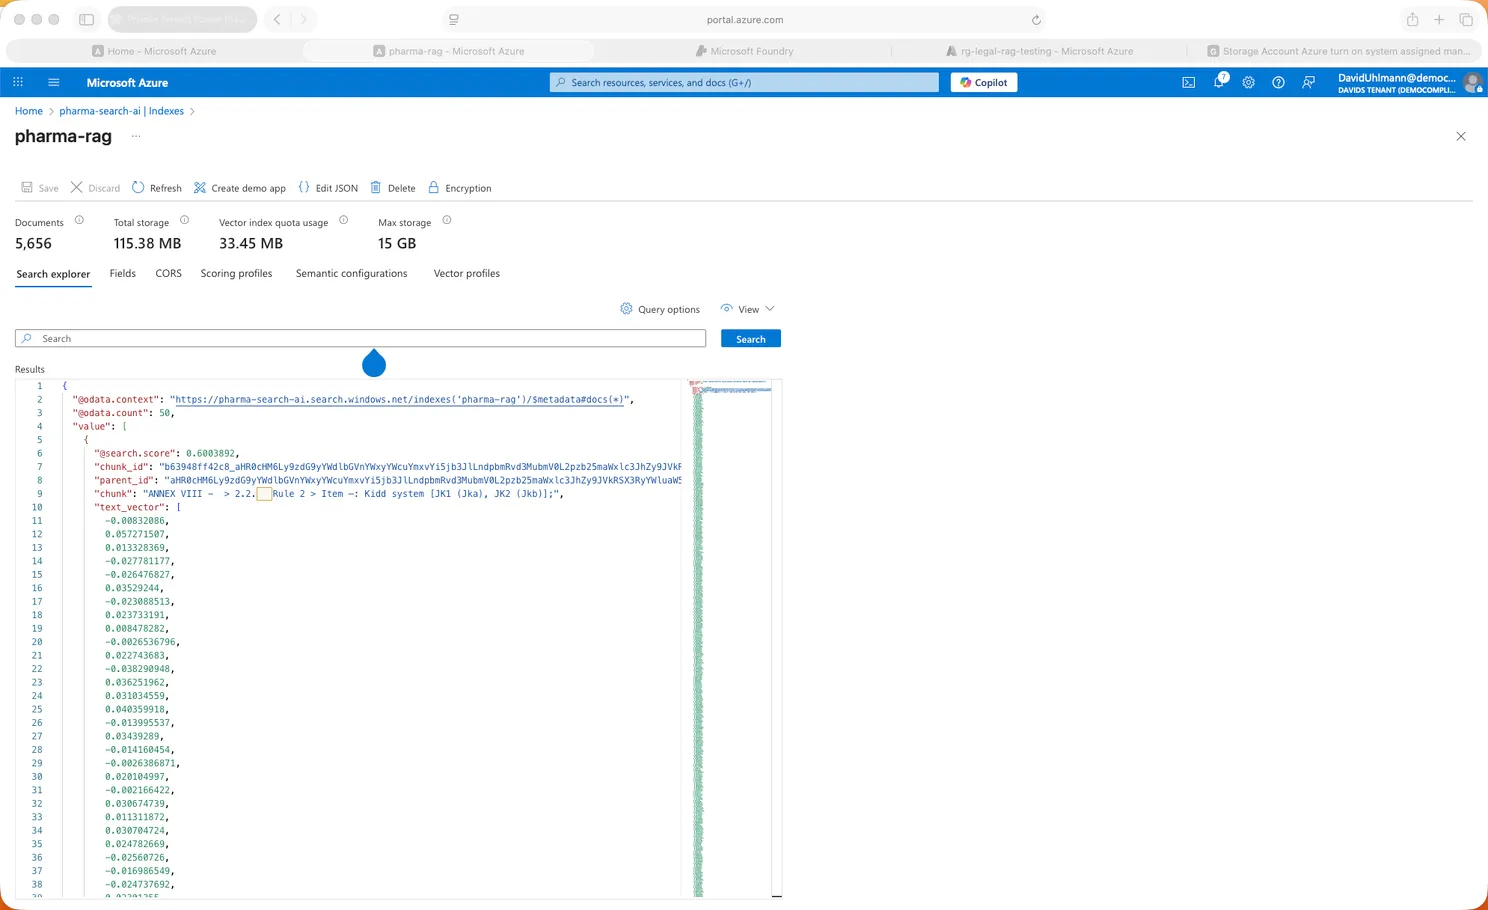Screen dimensions: 1488x910
Task: Open the Azure portal hamburger menu
Action: coord(54,82)
